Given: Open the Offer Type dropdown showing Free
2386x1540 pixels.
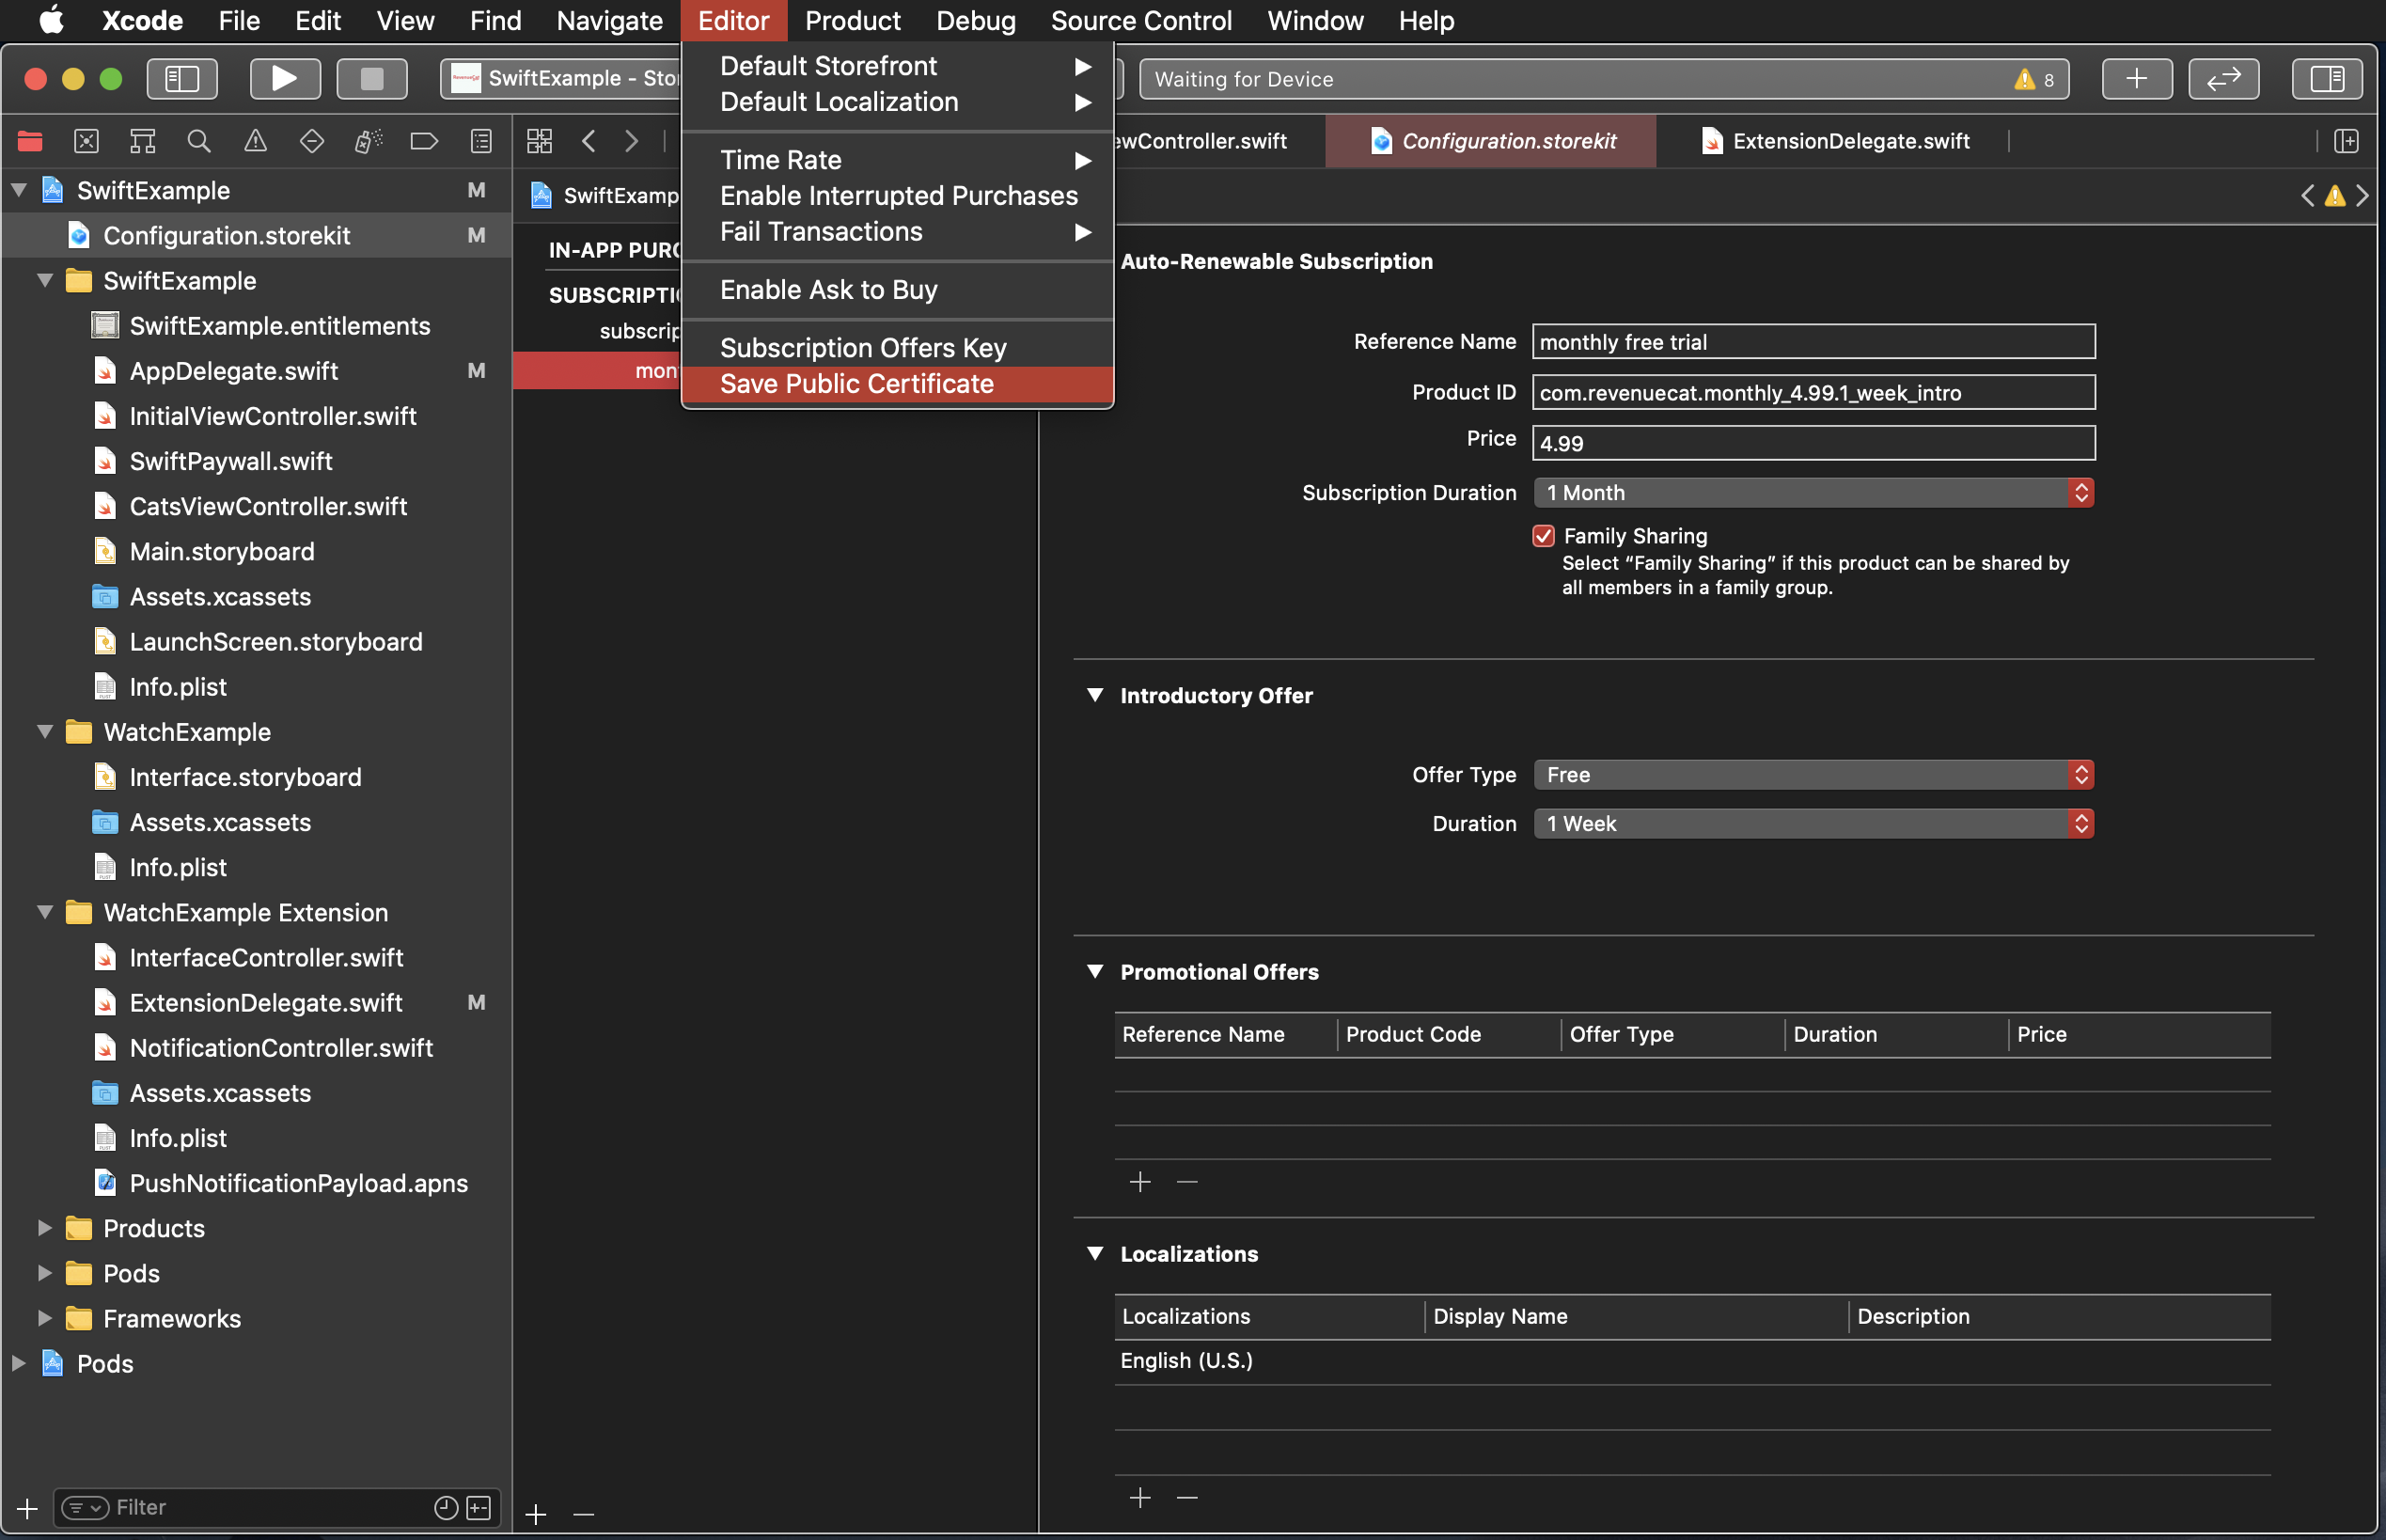Looking at the screenshot, I should click(1812, 775).
